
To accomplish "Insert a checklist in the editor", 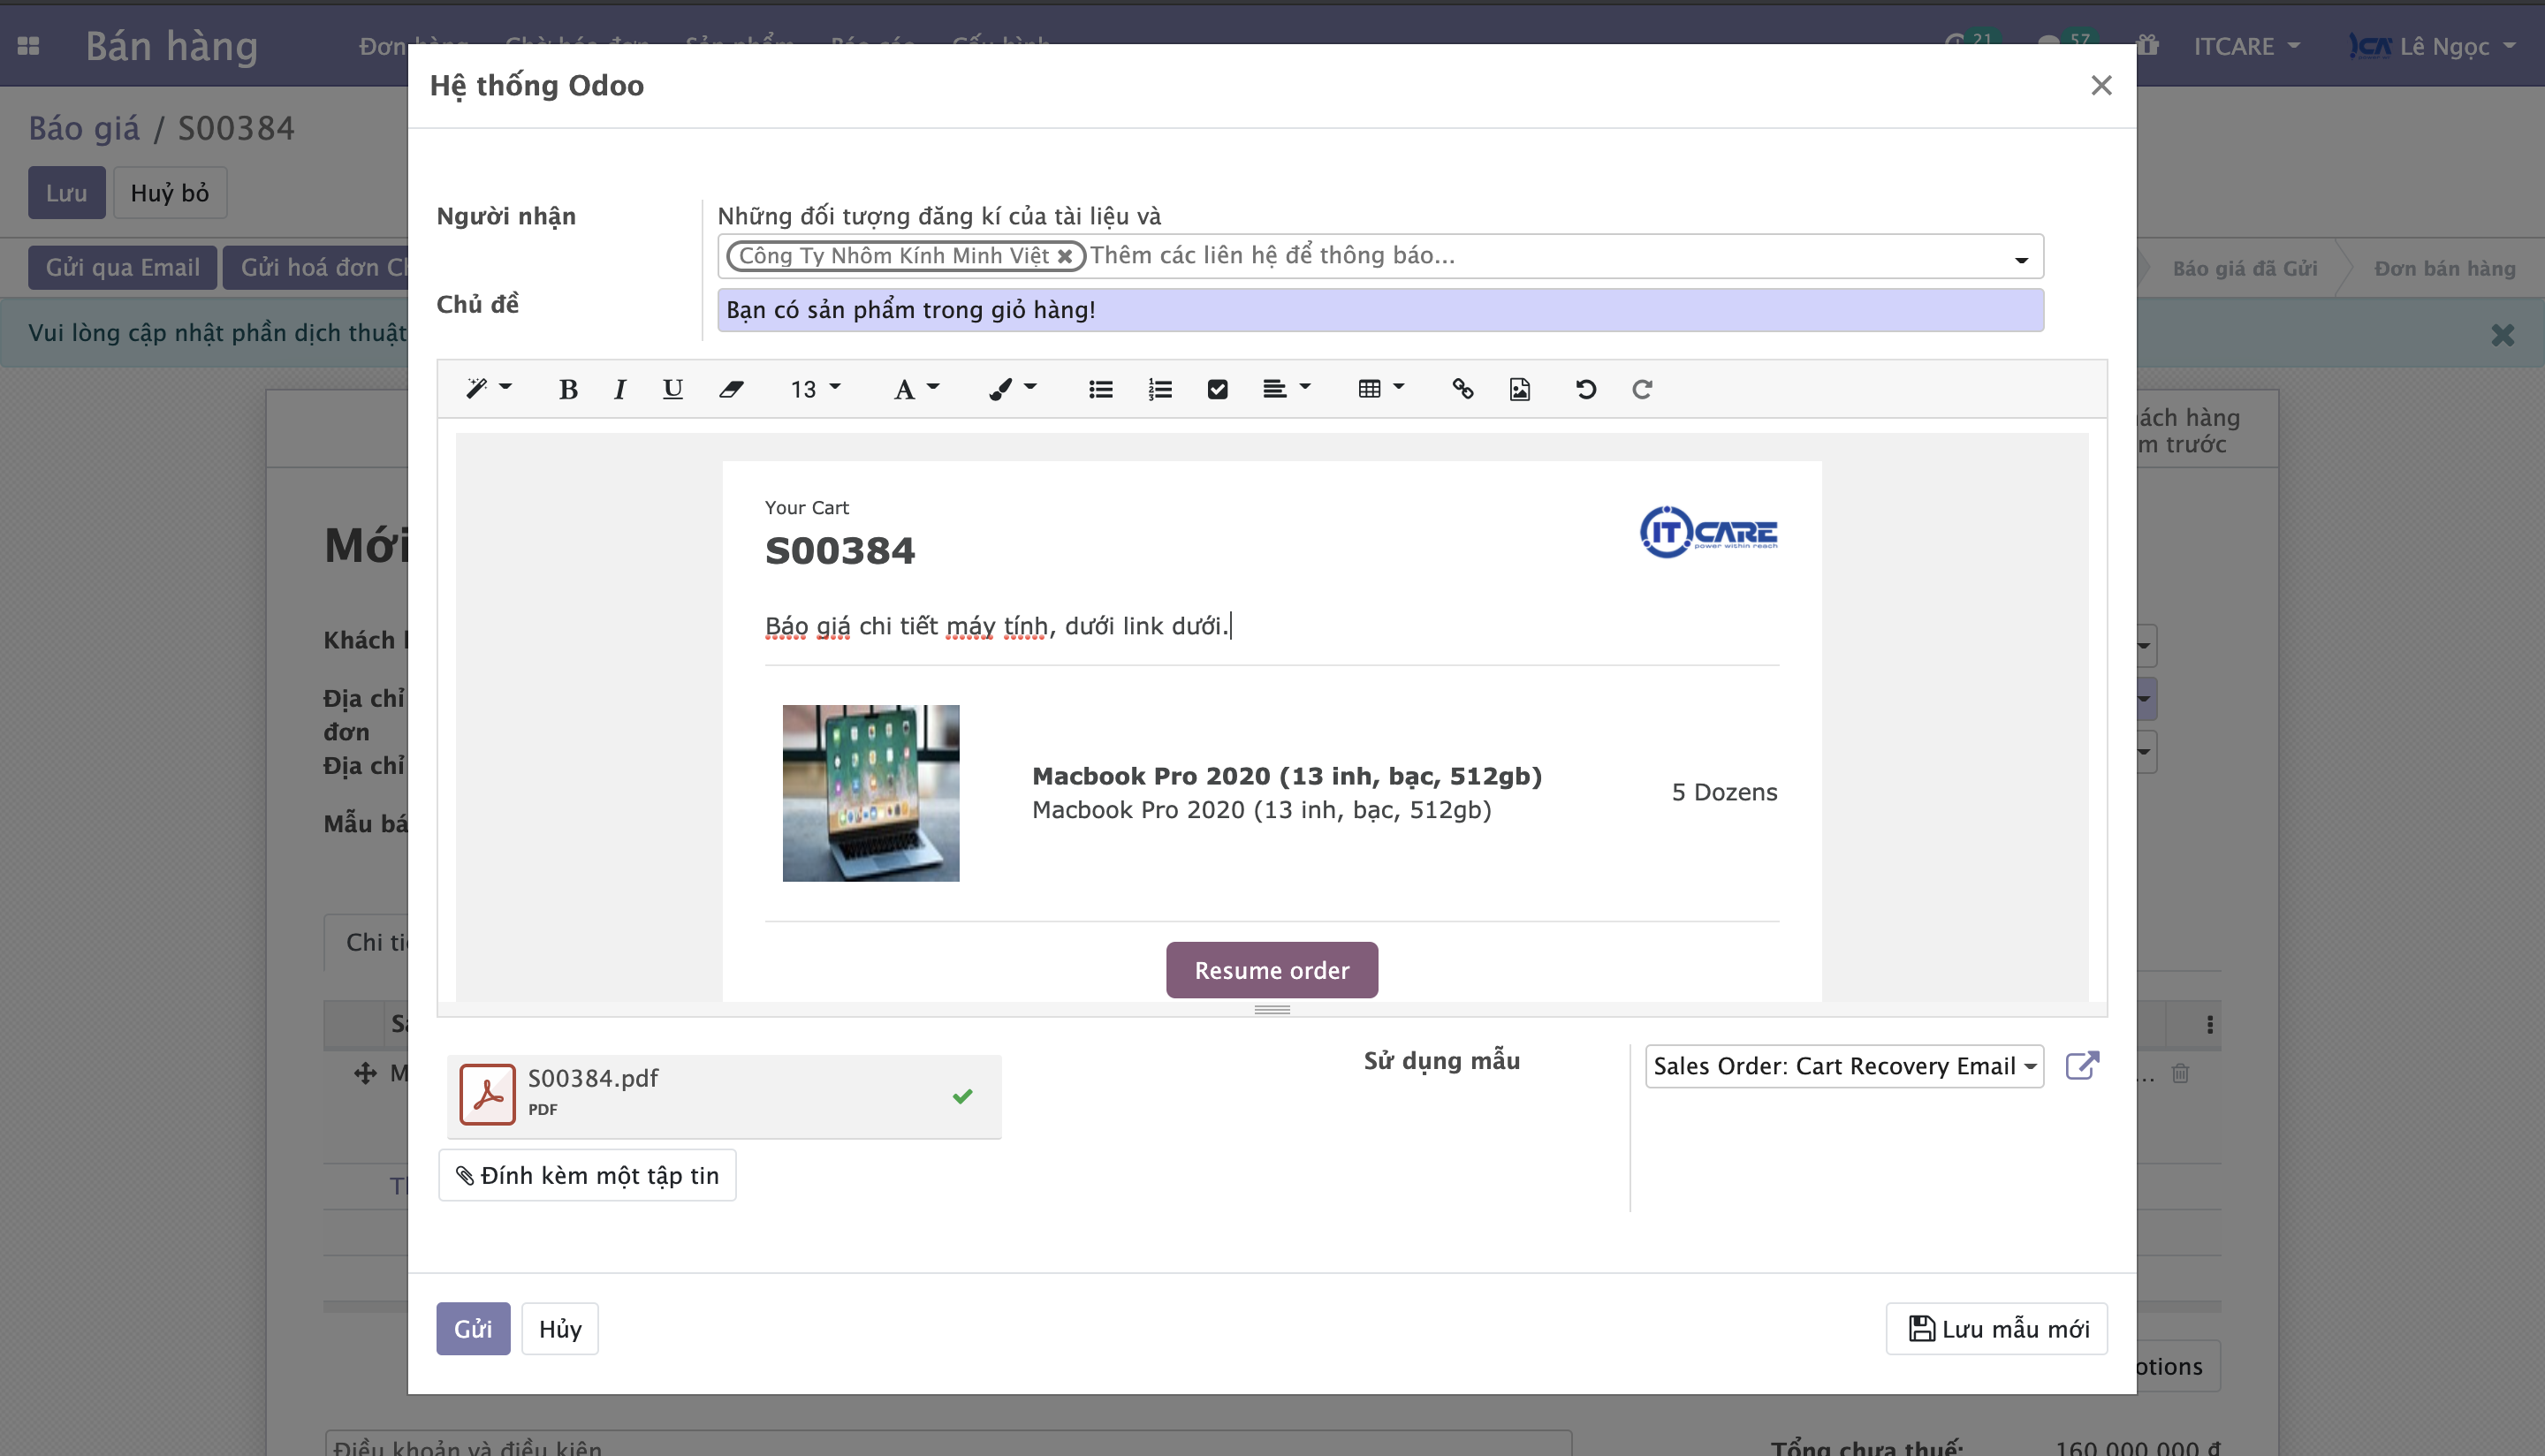I will (x=1217, y=389).
